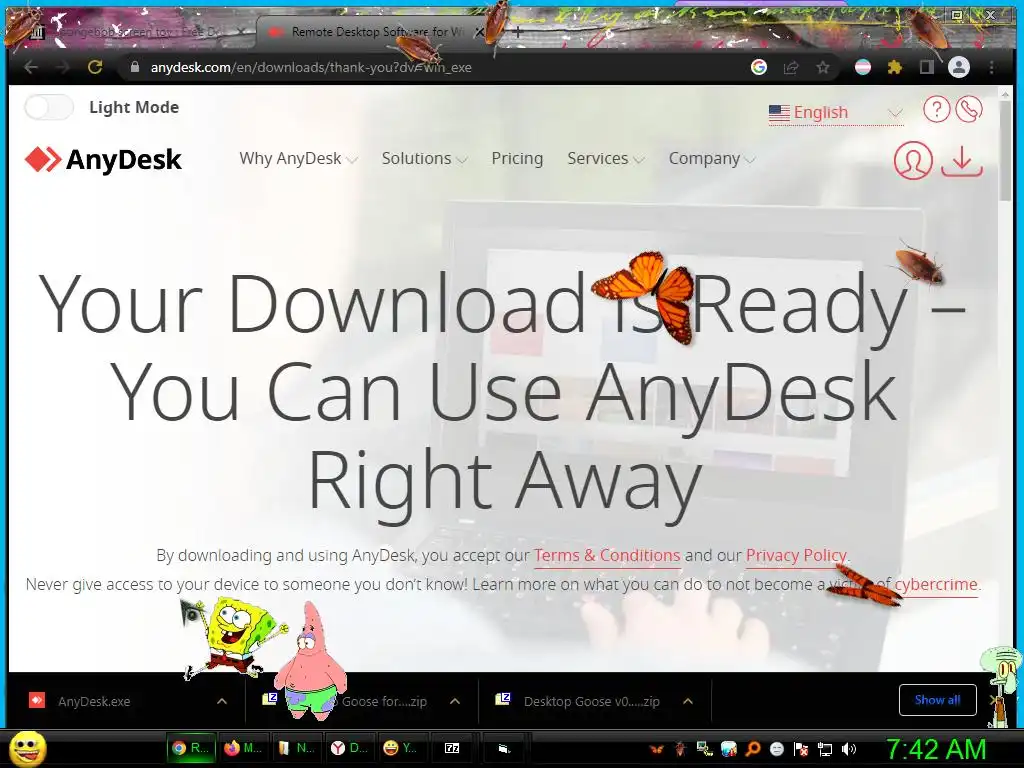Open the pink-blue striped extension icon
This screenshot has height=768, width=1024.
click(x=863, y=67)
